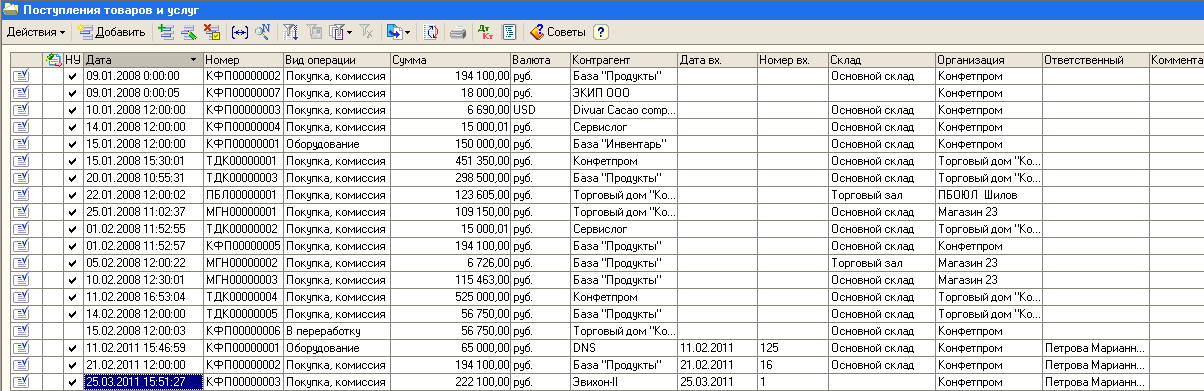
Task: Click the create-based-on document icon
Action: coord(394,32)
